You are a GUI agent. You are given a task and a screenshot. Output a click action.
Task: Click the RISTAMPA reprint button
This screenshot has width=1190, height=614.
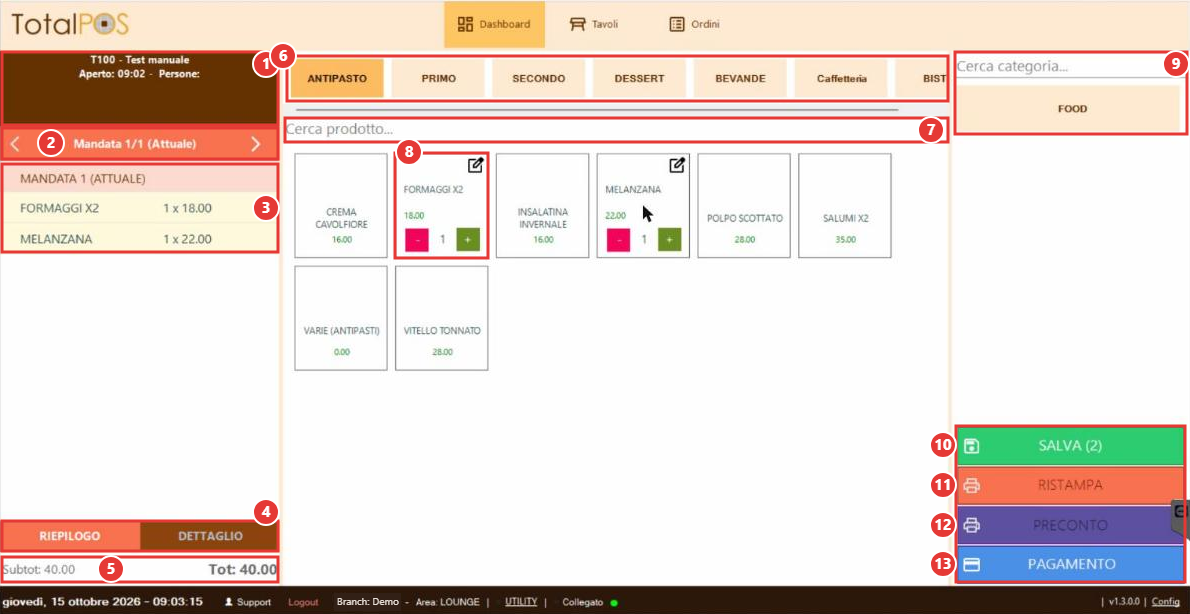(x=1069, y=486)
